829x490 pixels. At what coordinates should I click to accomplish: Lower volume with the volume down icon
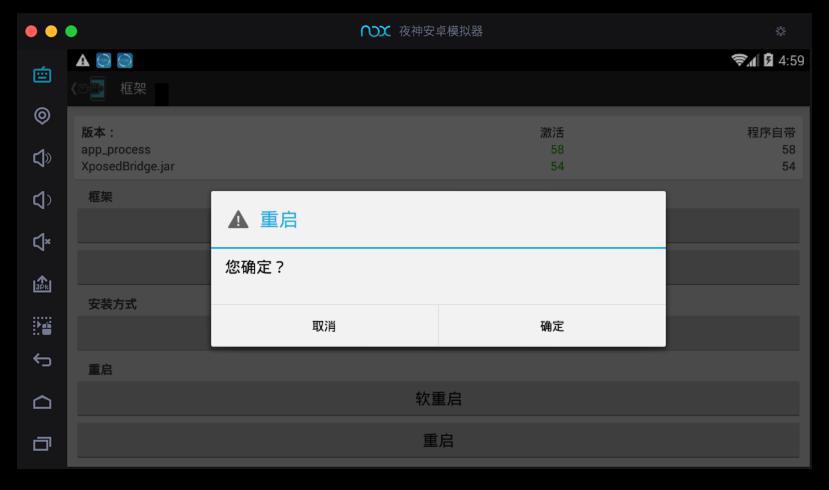[x=42, y=200]
